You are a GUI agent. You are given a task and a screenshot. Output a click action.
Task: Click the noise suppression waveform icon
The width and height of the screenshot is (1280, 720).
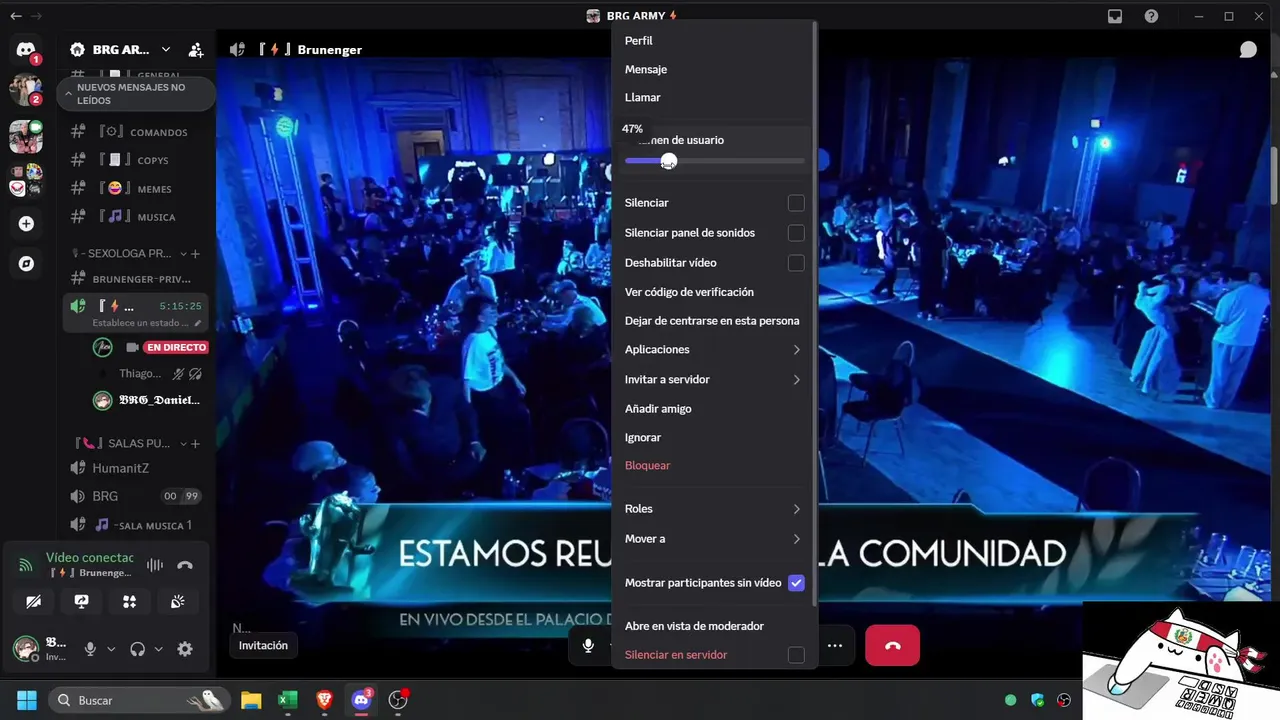point(155,565)
